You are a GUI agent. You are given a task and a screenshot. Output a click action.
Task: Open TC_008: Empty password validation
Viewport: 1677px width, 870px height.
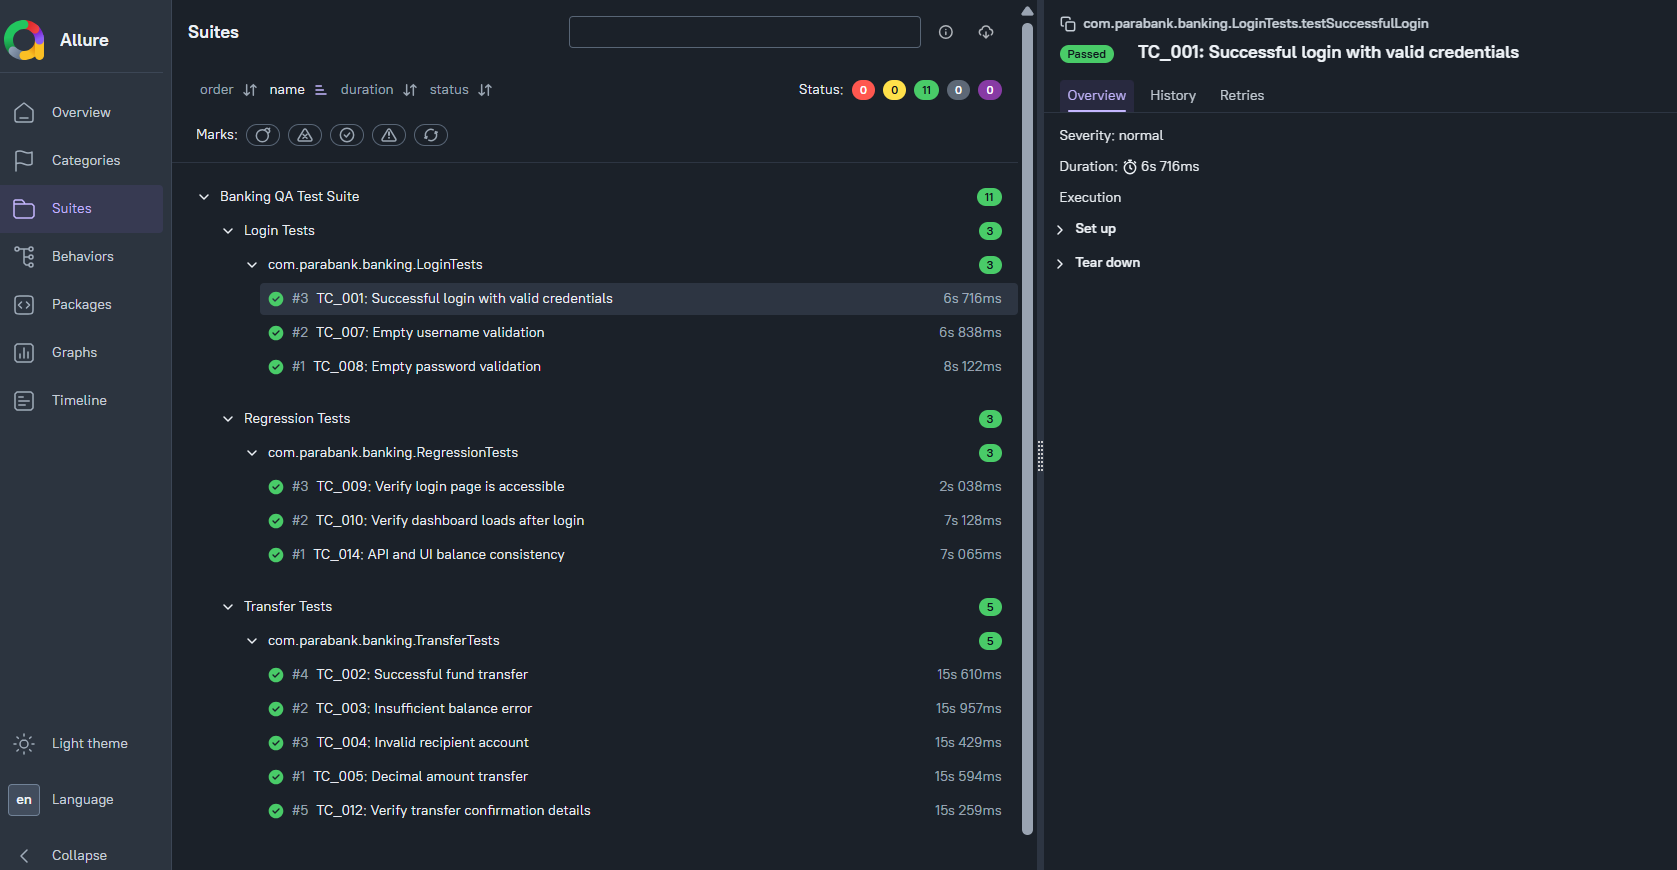[639, 367]
